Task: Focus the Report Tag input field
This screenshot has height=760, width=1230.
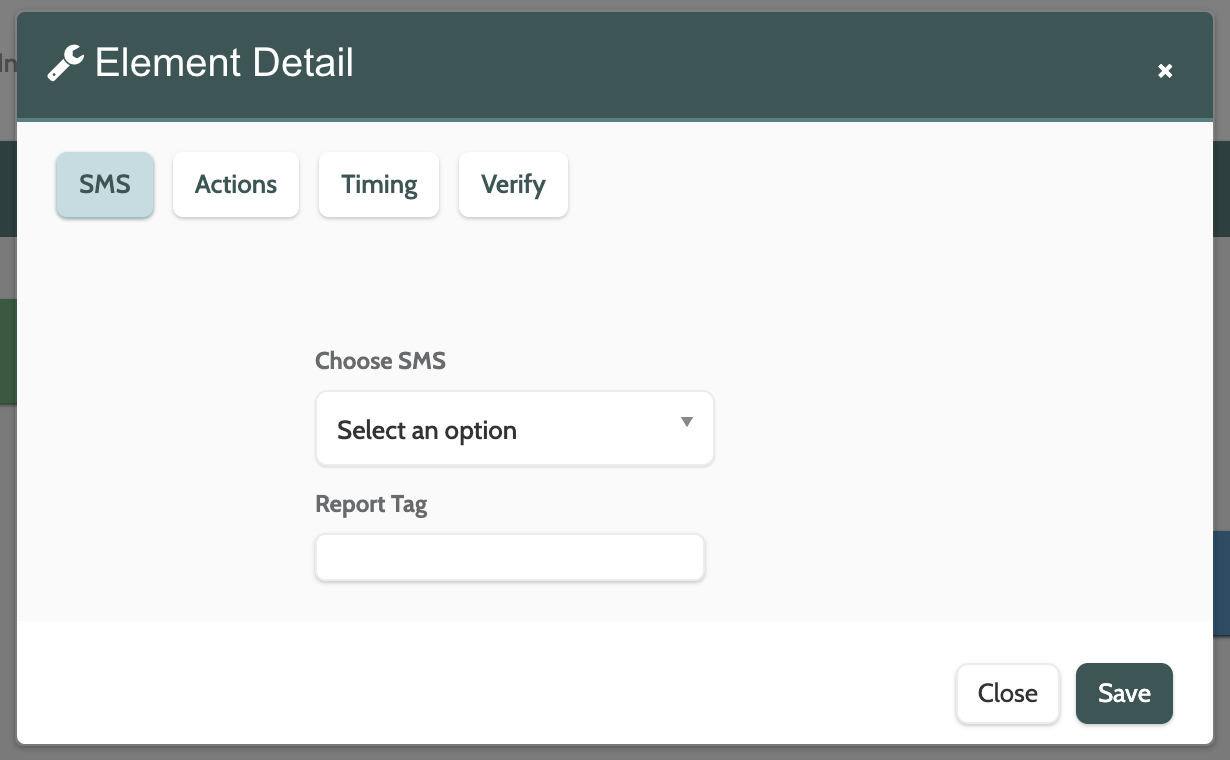Action: click(510, 558)
